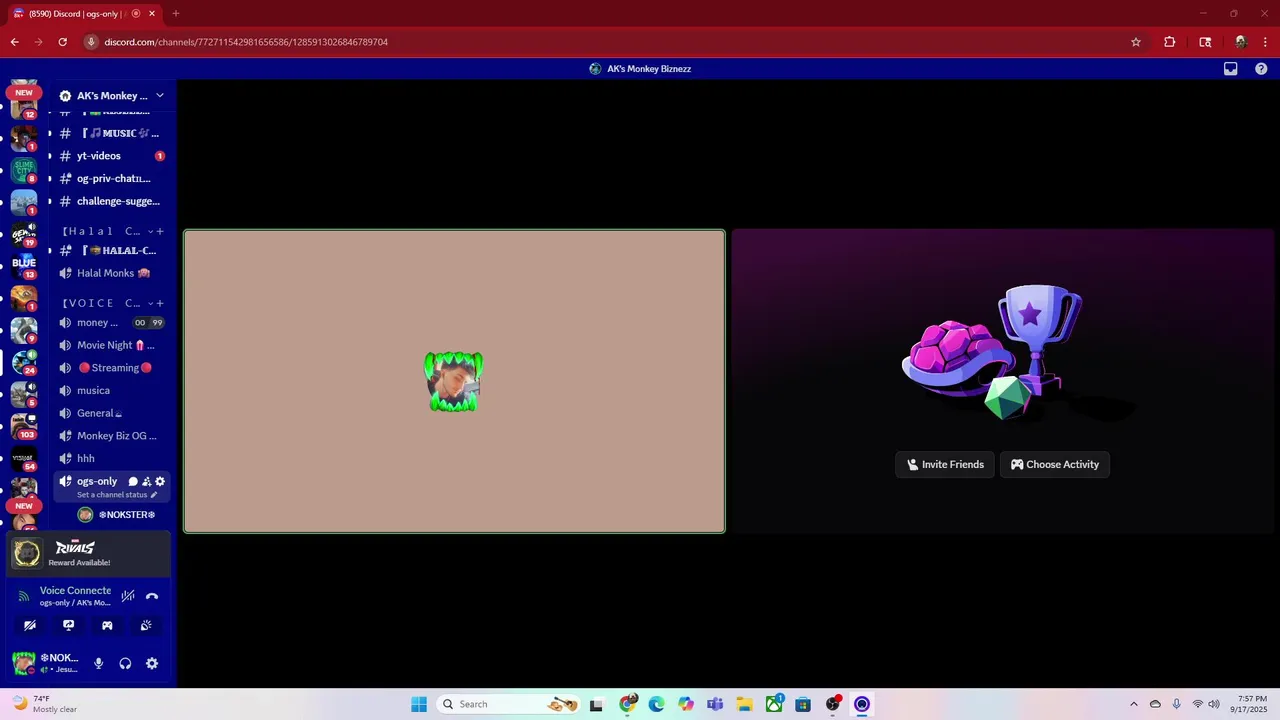Click the taskbar Search box
Viewport: 1280px width, 720px height.
(x=510, y=704)
